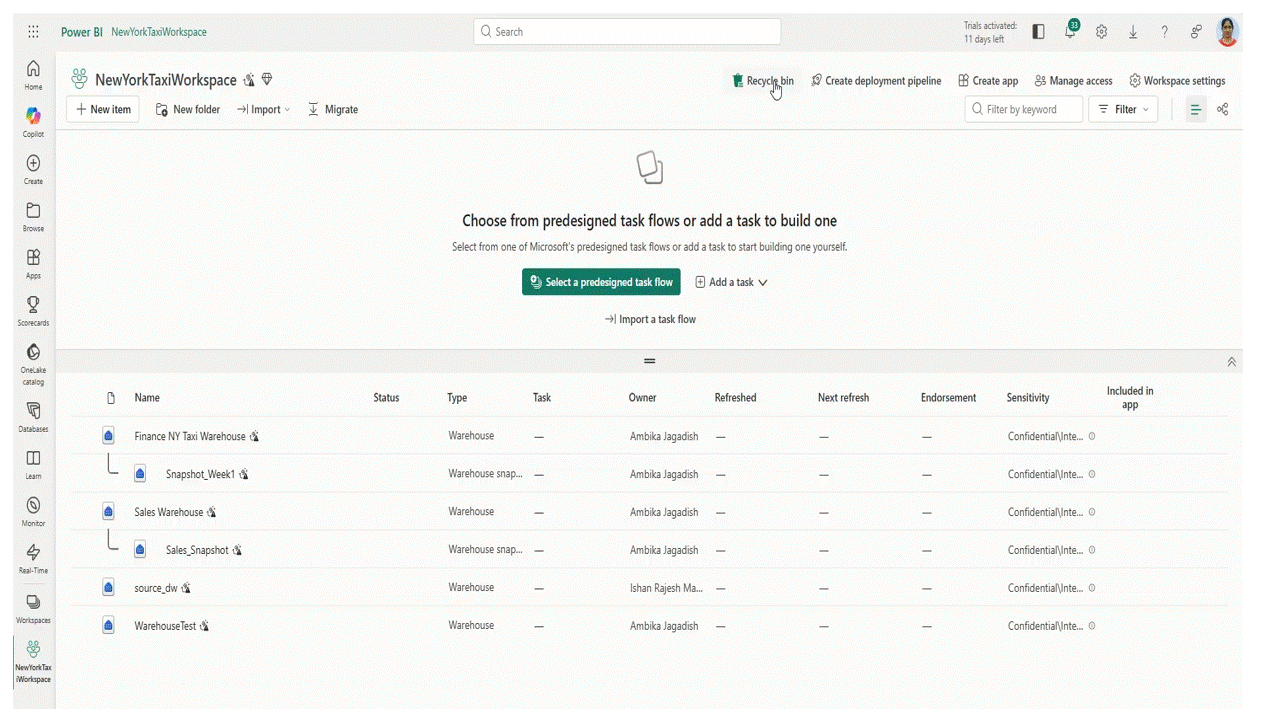
Task: Open the Copilot icon in left sidebar
Action: click(x=33, y=116)
